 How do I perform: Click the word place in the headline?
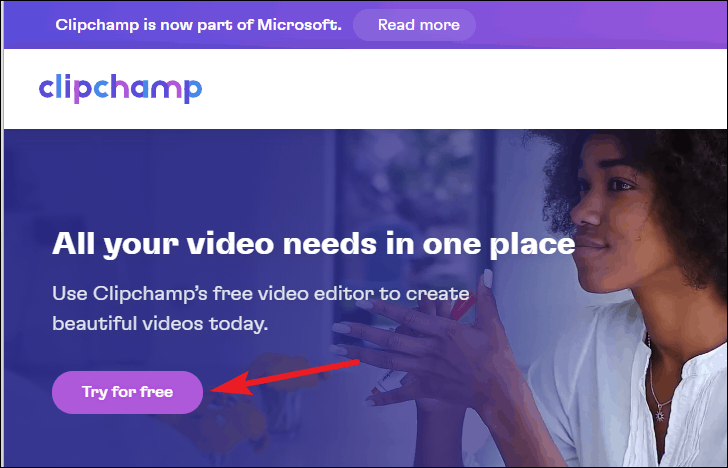pos(532,246)
